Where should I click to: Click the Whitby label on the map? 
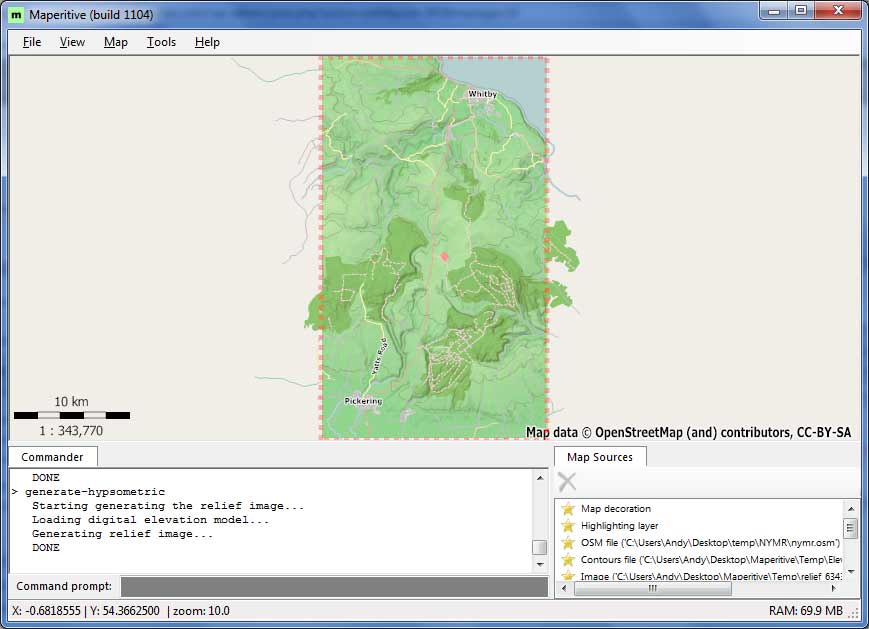click(483, 94)
